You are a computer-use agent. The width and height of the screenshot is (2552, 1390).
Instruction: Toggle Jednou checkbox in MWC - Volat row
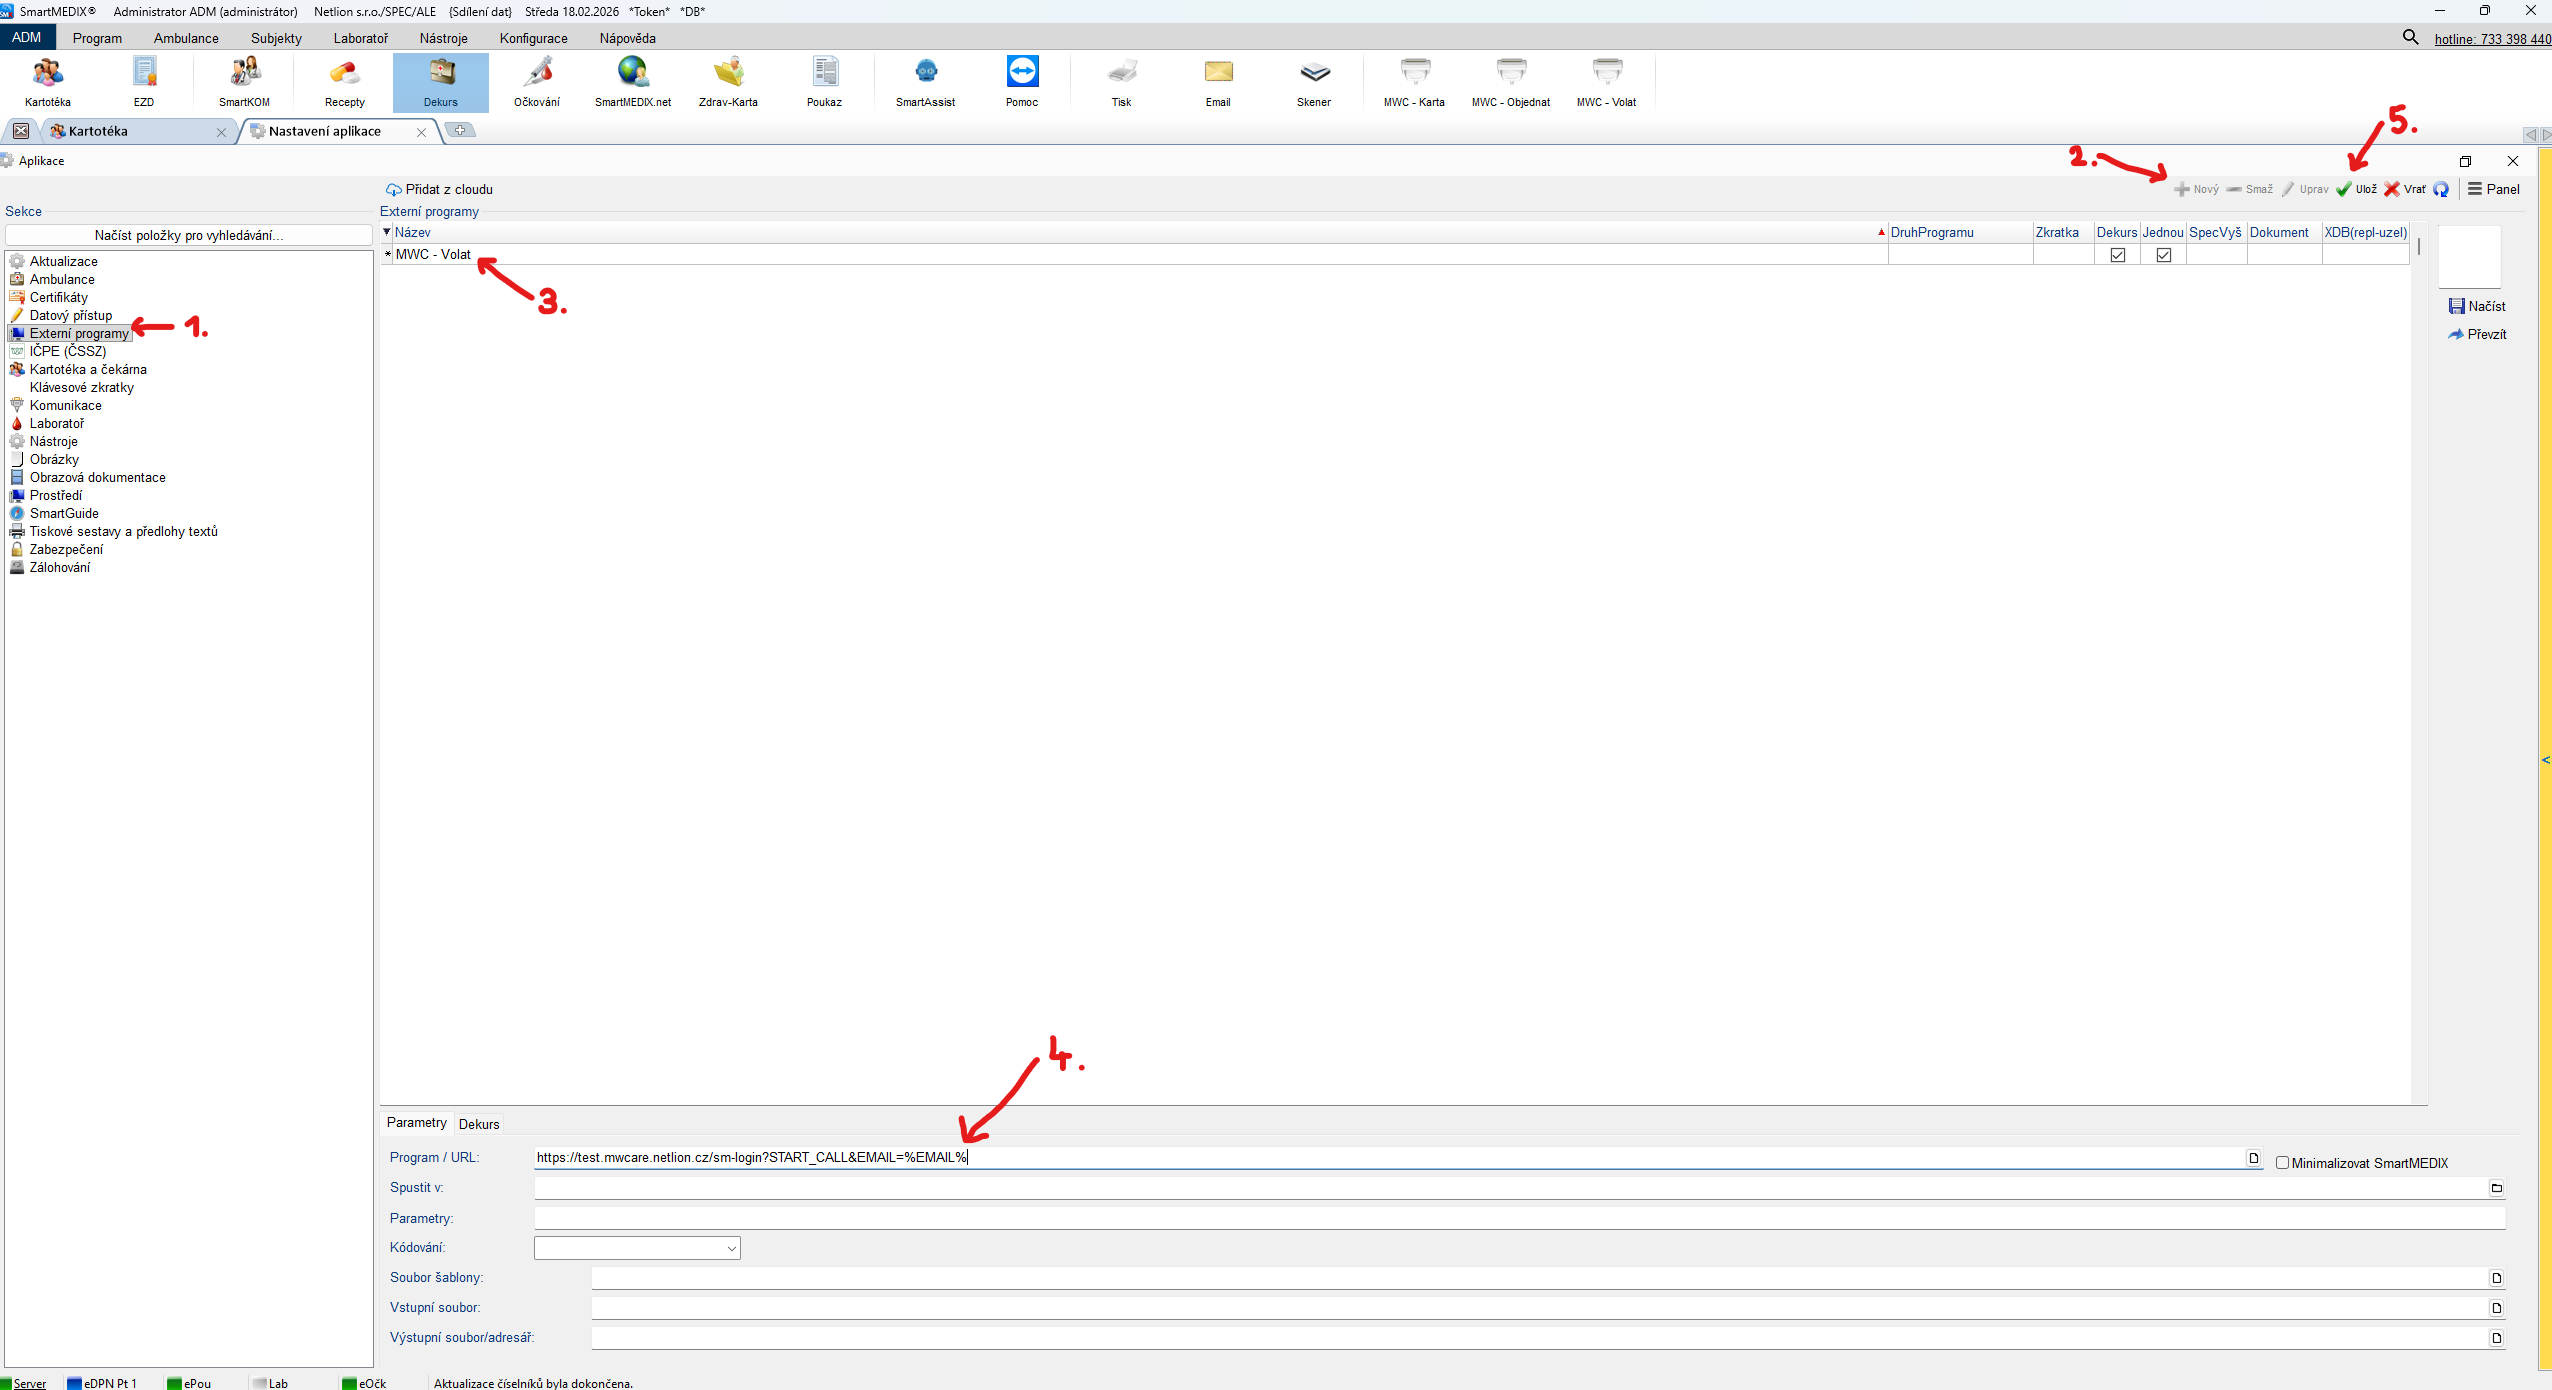pos(2163,255)
